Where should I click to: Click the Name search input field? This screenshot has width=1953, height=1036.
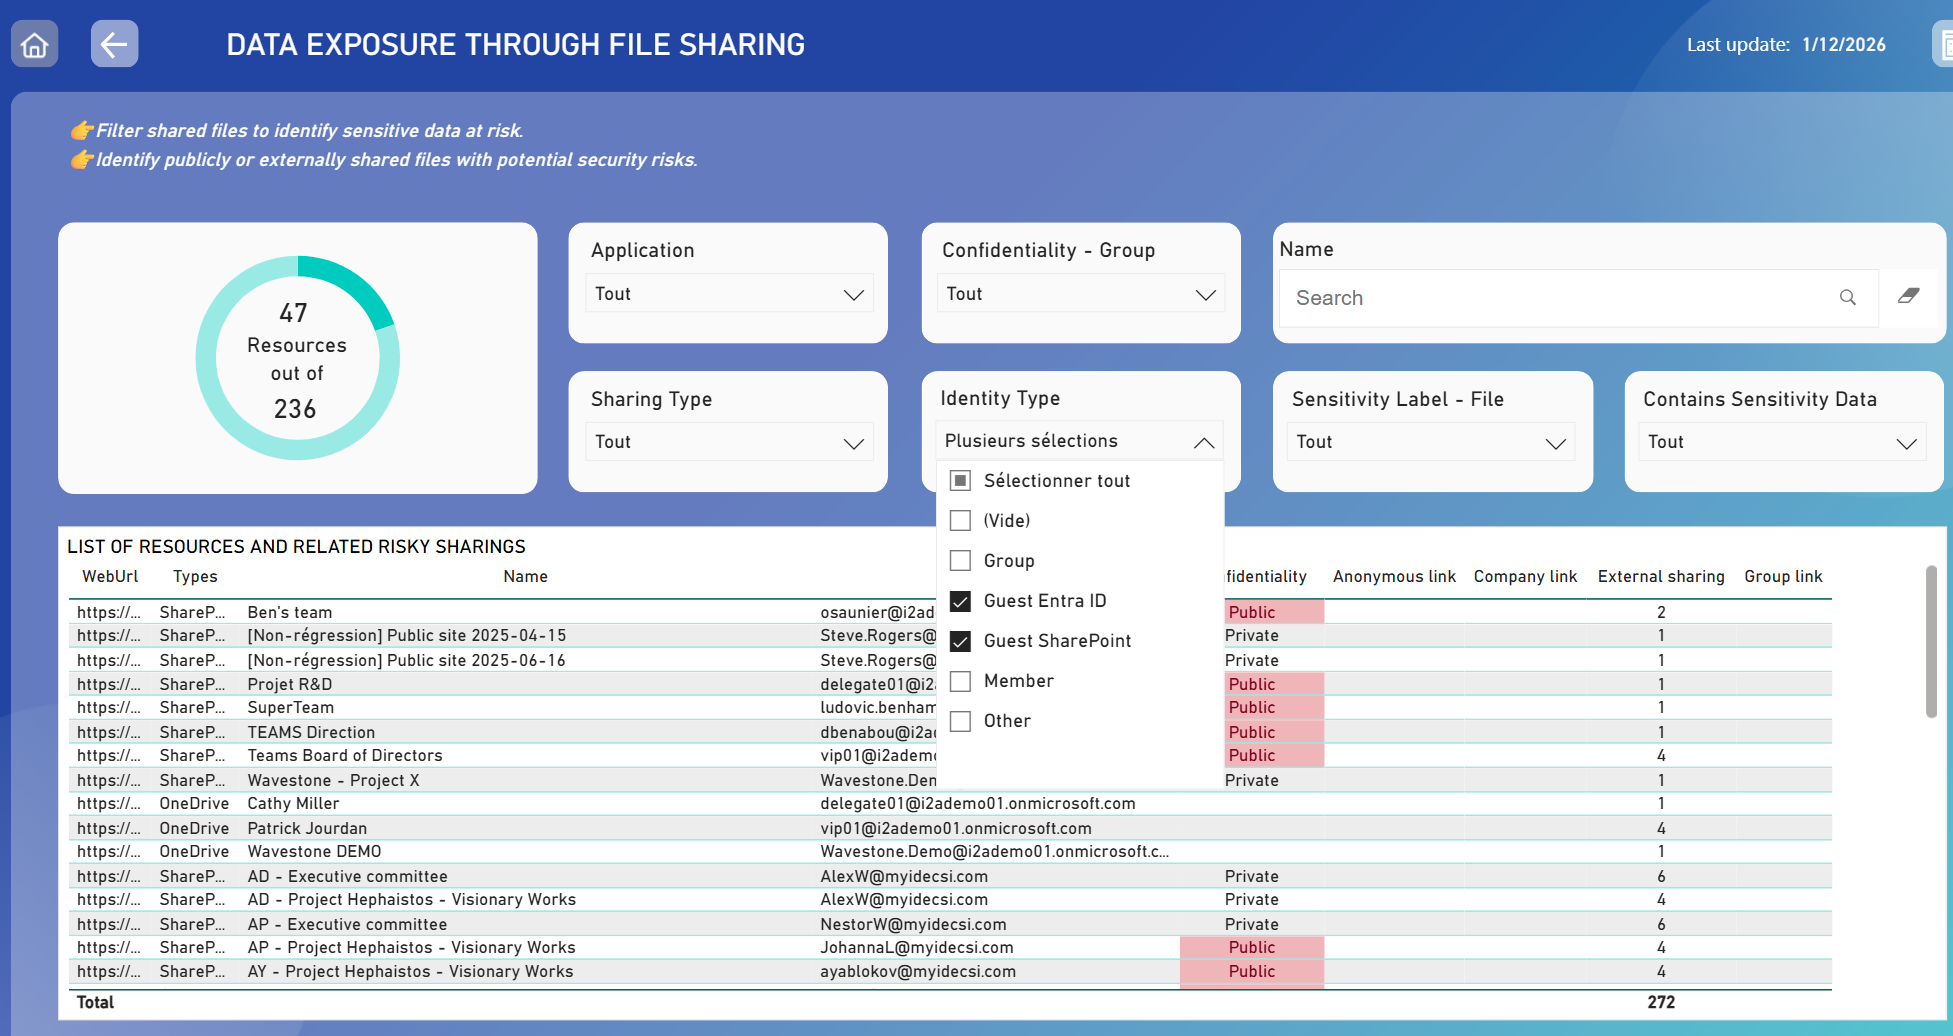tap(1560, 298)
